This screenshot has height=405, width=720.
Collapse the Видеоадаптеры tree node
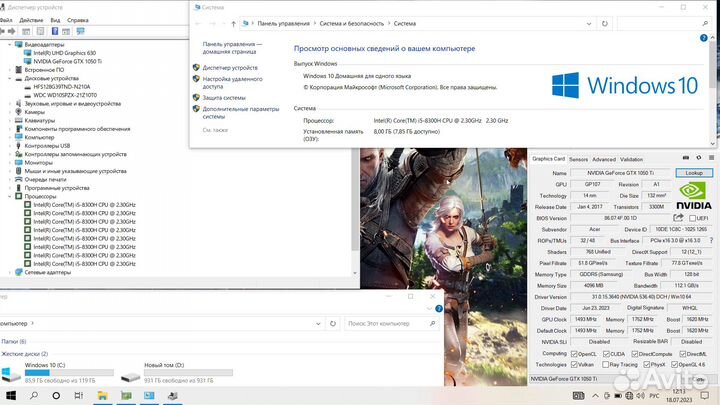(x=11, y=45)
